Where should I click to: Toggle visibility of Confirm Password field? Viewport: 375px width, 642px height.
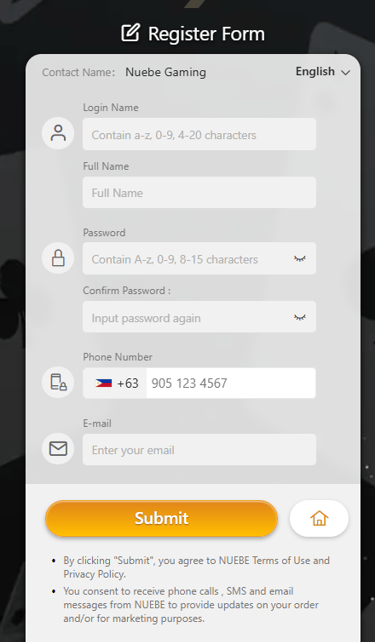click(300, 317)
